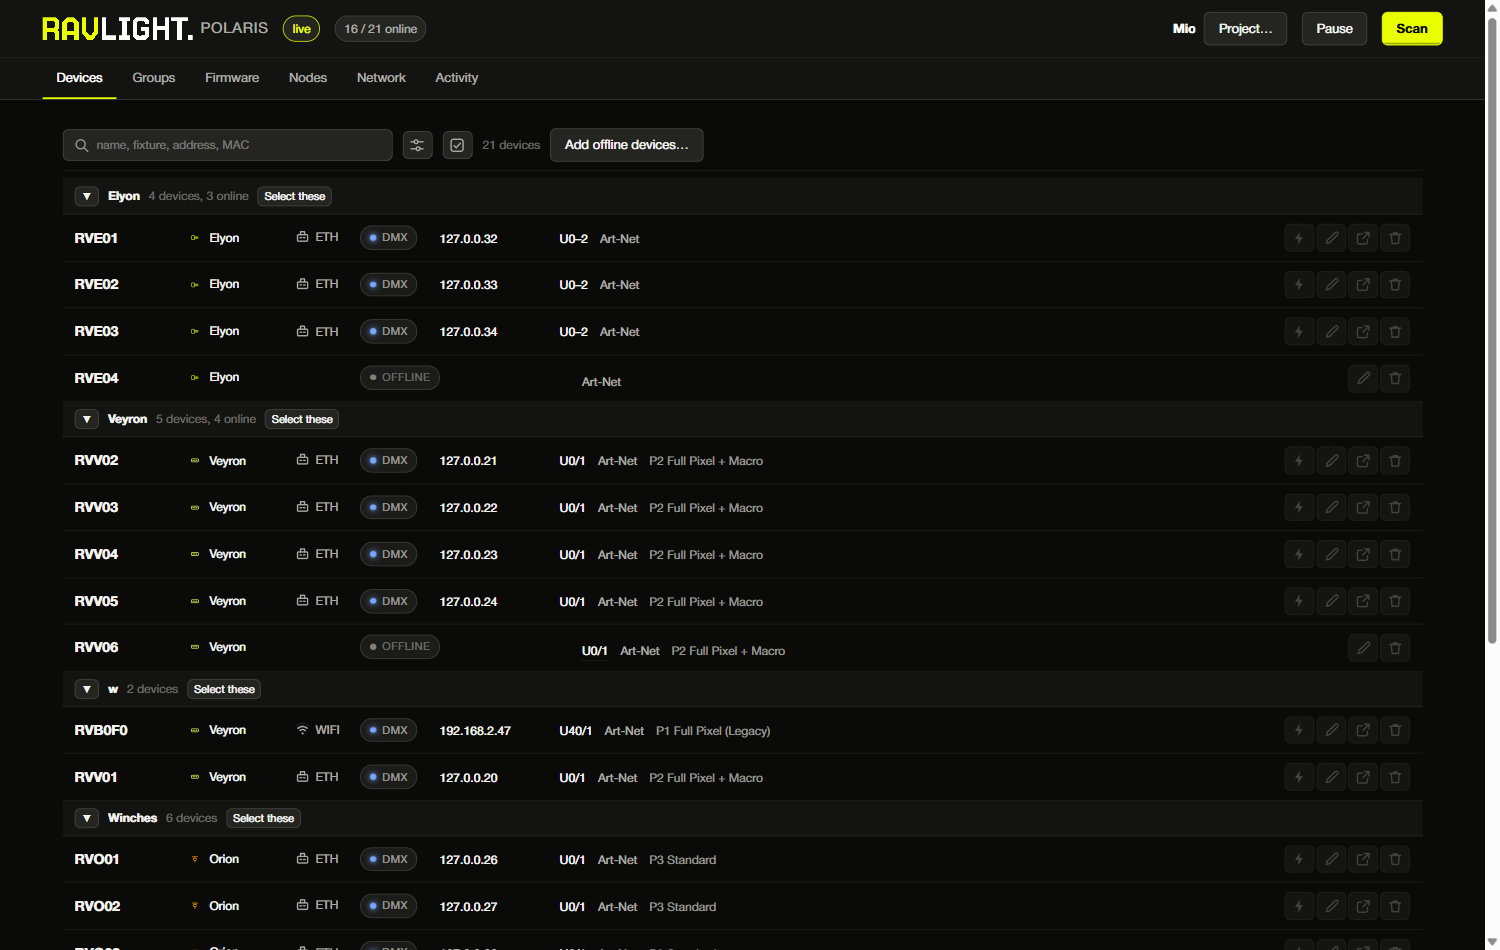Viewport: 1500px width, 950px height.
Task: Collapse the Veyron group
Action: pos(87,419)
